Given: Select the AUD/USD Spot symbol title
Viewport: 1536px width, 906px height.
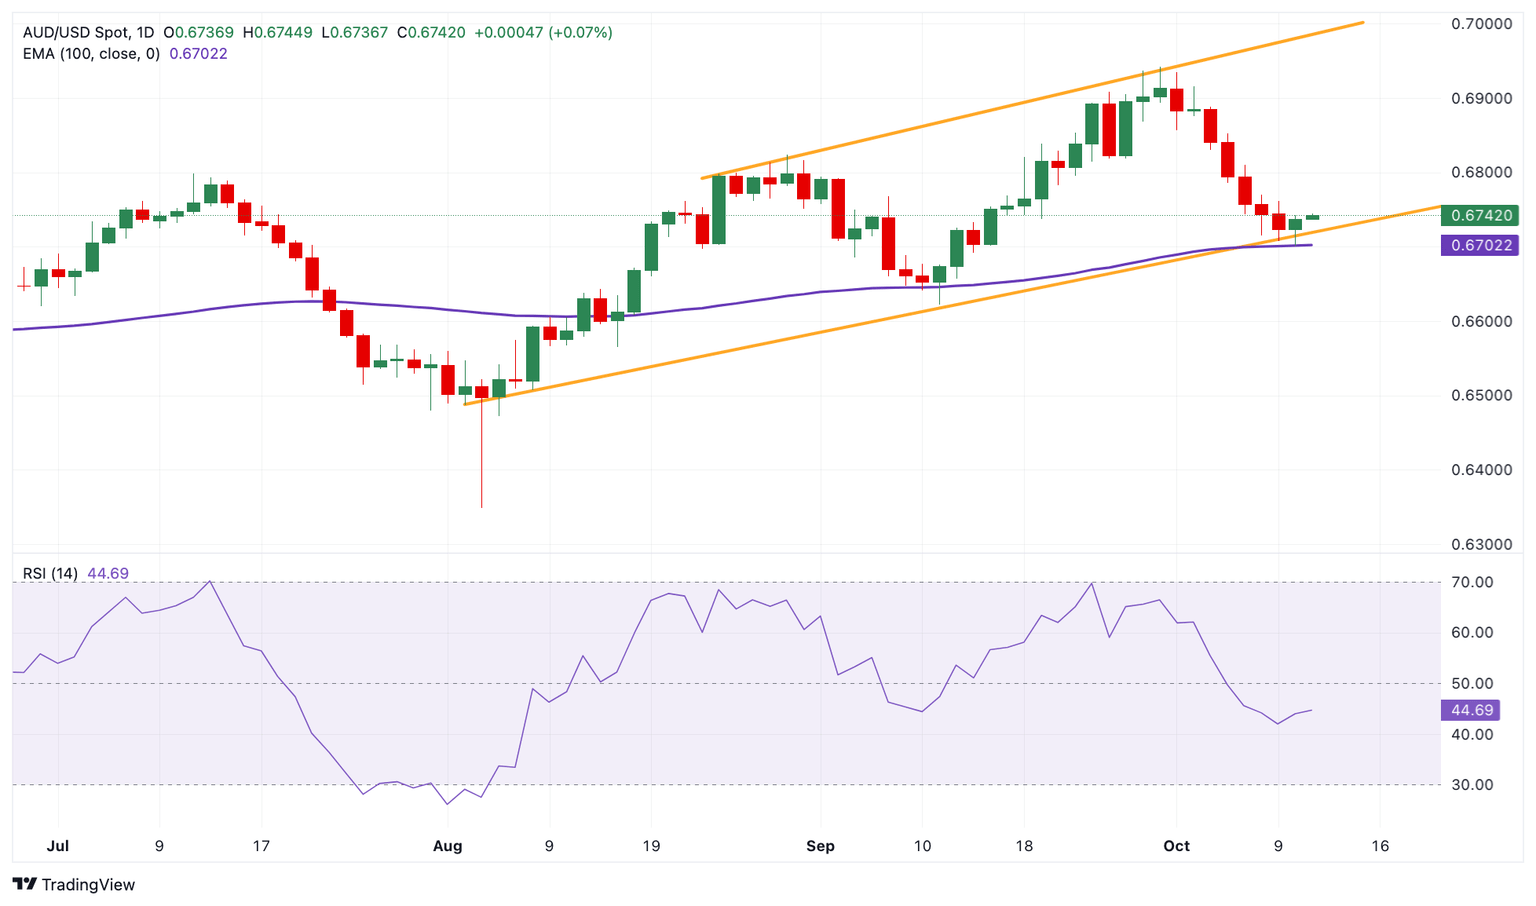Looking at the screenshot, I should 77,32.
